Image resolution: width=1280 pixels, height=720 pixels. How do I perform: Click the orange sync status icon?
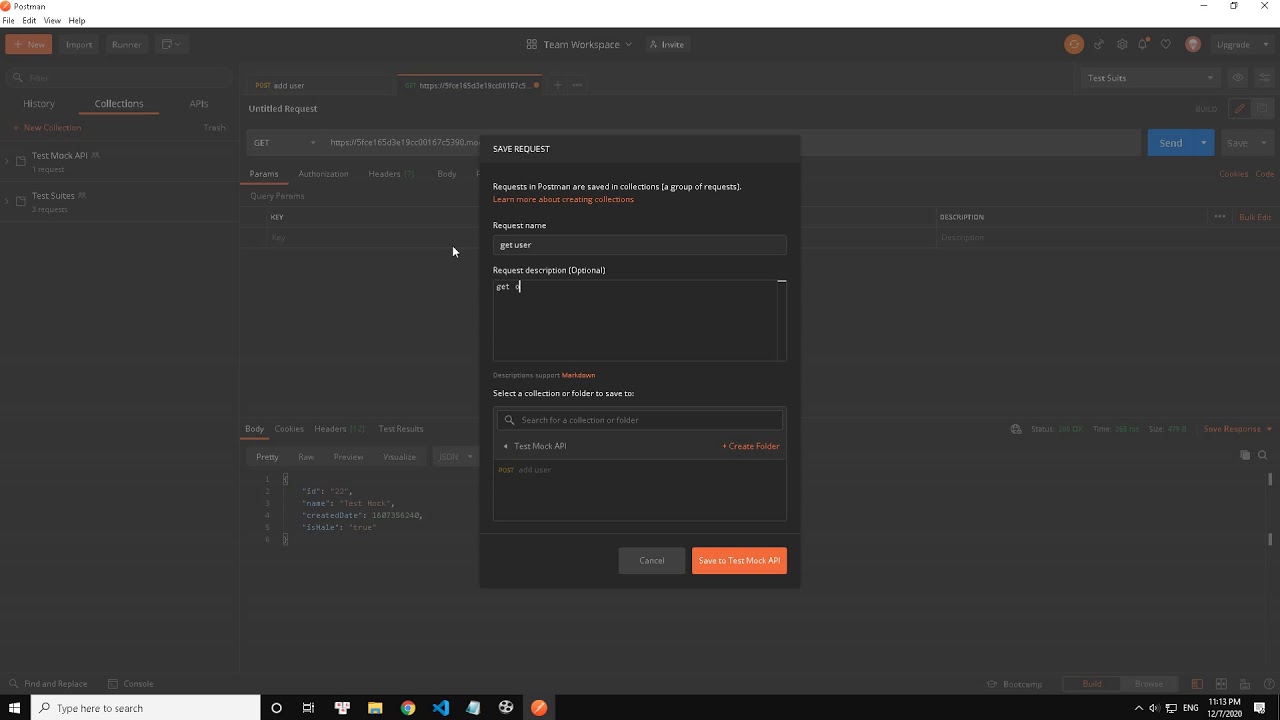[1074, 44]
